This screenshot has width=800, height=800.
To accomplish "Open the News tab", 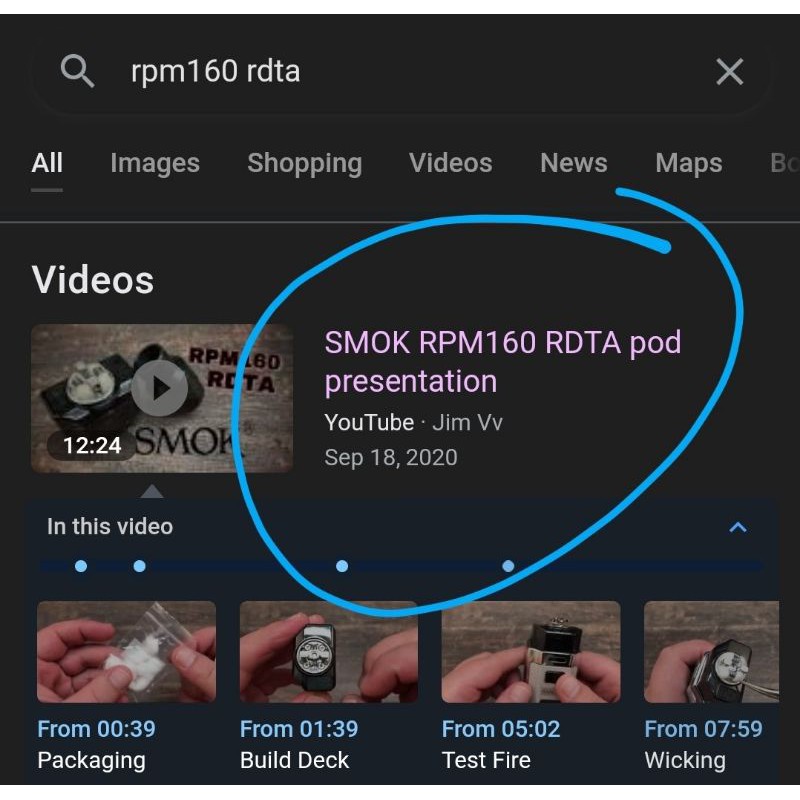I will pyautogui.click(x=573, y=163).
